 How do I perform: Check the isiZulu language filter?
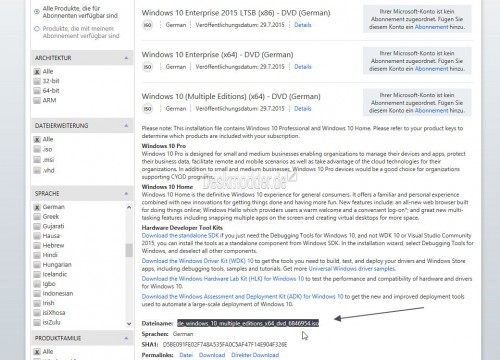tap(37, 323)
